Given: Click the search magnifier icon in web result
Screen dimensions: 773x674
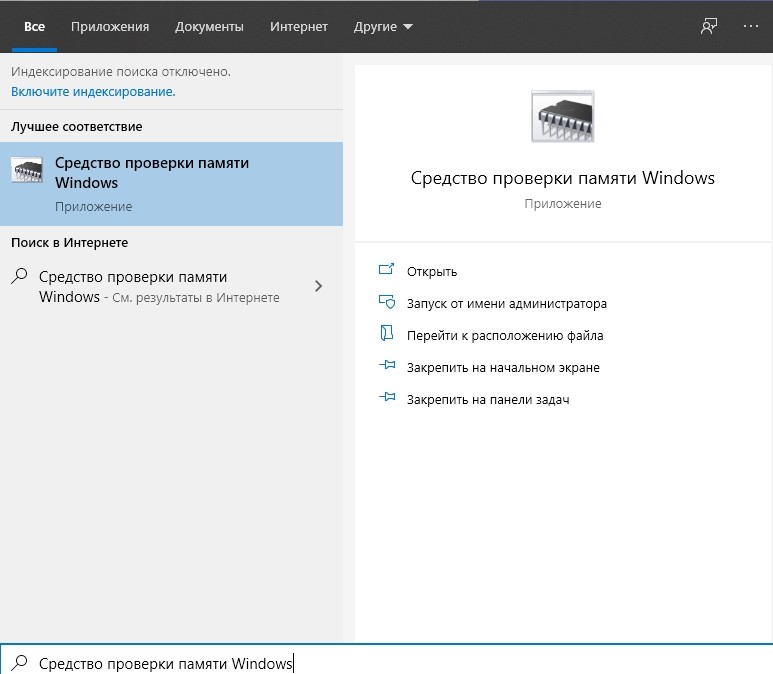Looking at the screenshot, I should click(19, 276).
